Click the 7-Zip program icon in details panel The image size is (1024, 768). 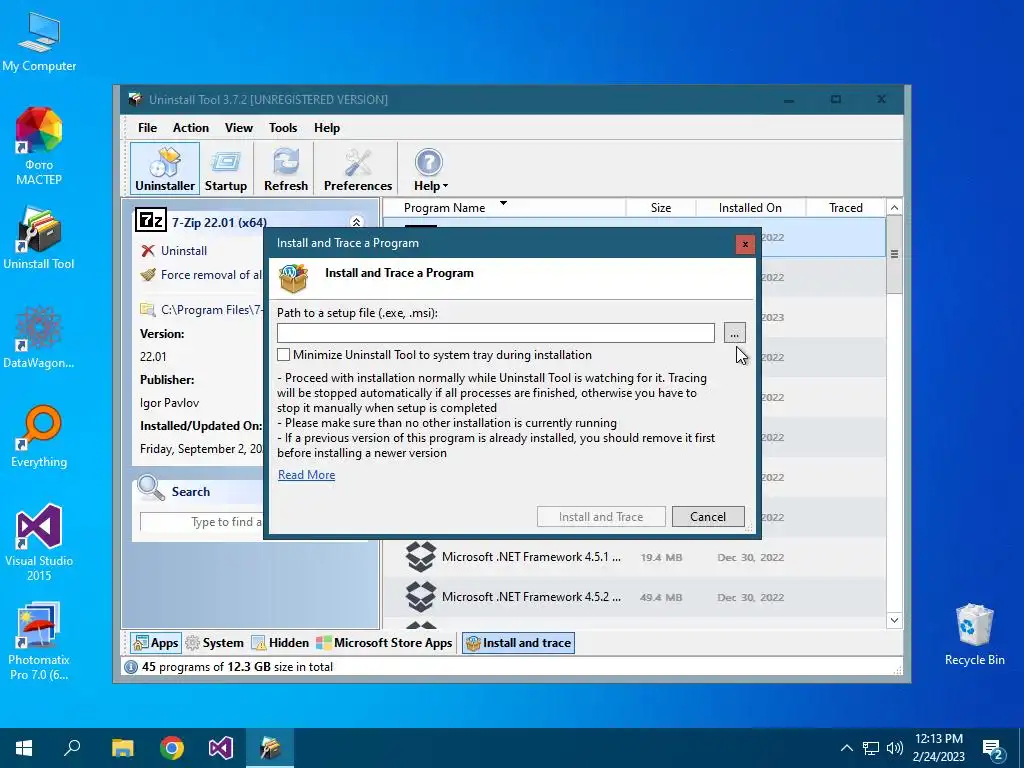151,221
